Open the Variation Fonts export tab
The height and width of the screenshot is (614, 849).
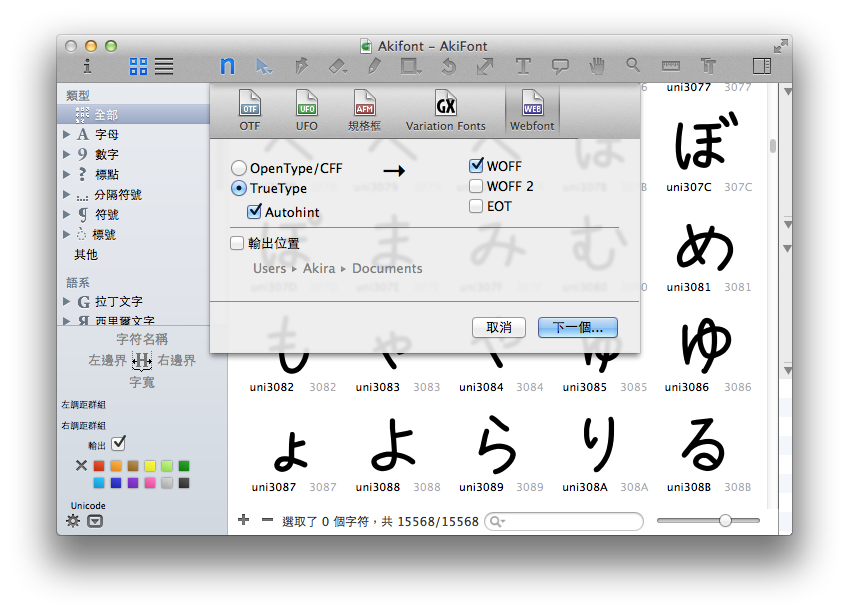(446, 110)
